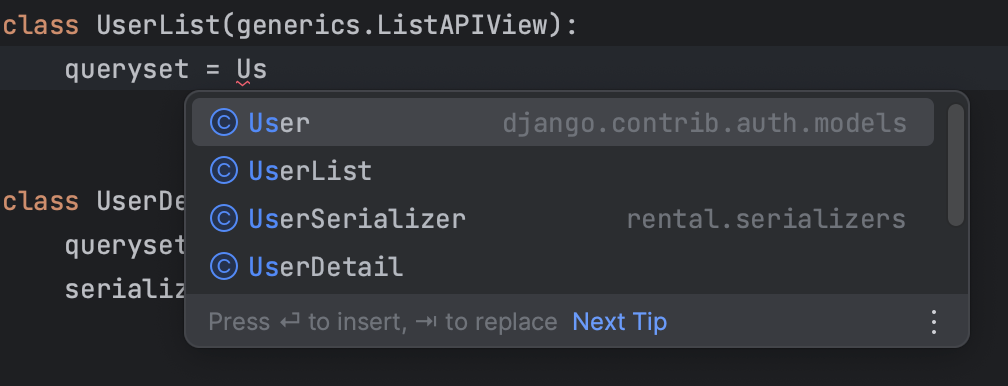This screenshot has width=1008, height=386.
Task: Click the partially hidden UserDe class name
Action: (141, 201)
